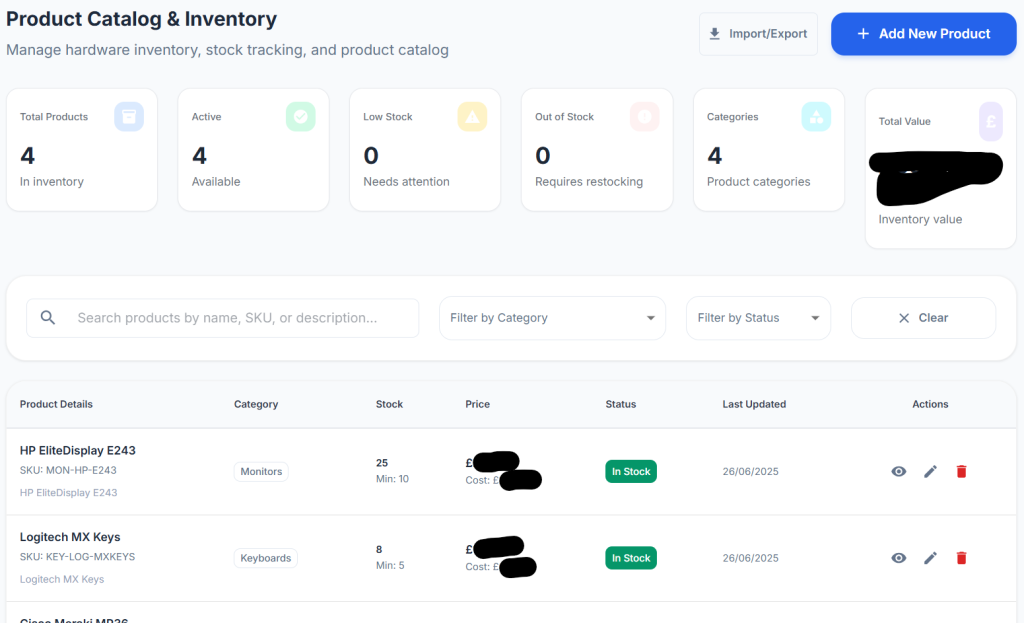Click the Product Details column header
Screen dimensions: 1024x623
coord(56,404)
